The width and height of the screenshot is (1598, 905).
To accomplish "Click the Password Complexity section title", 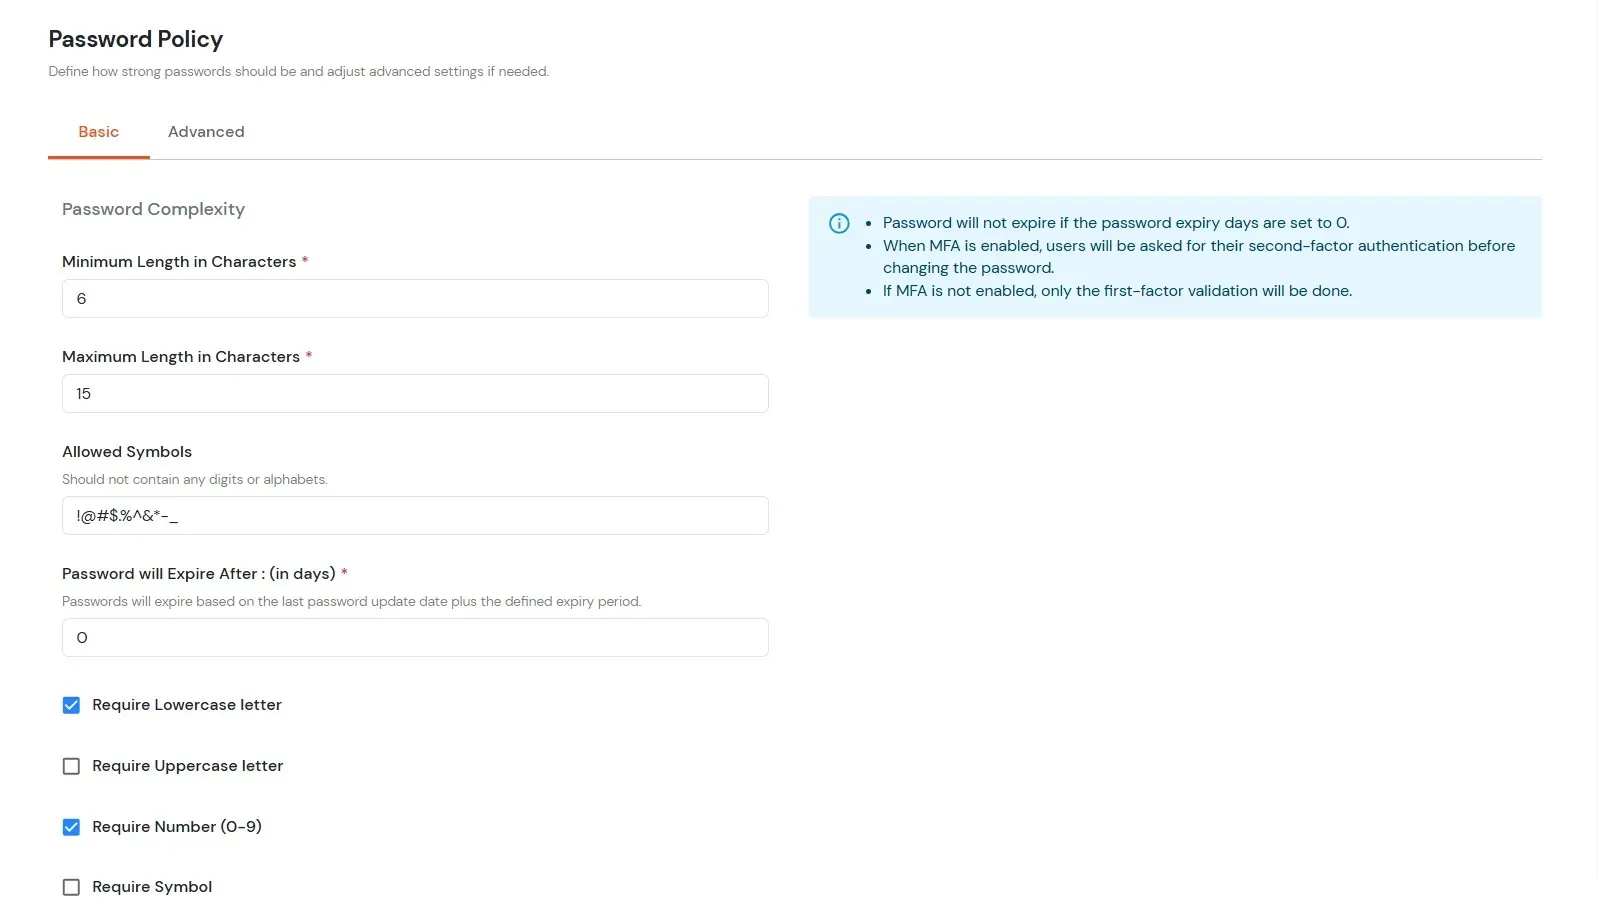I will point(153,209).
